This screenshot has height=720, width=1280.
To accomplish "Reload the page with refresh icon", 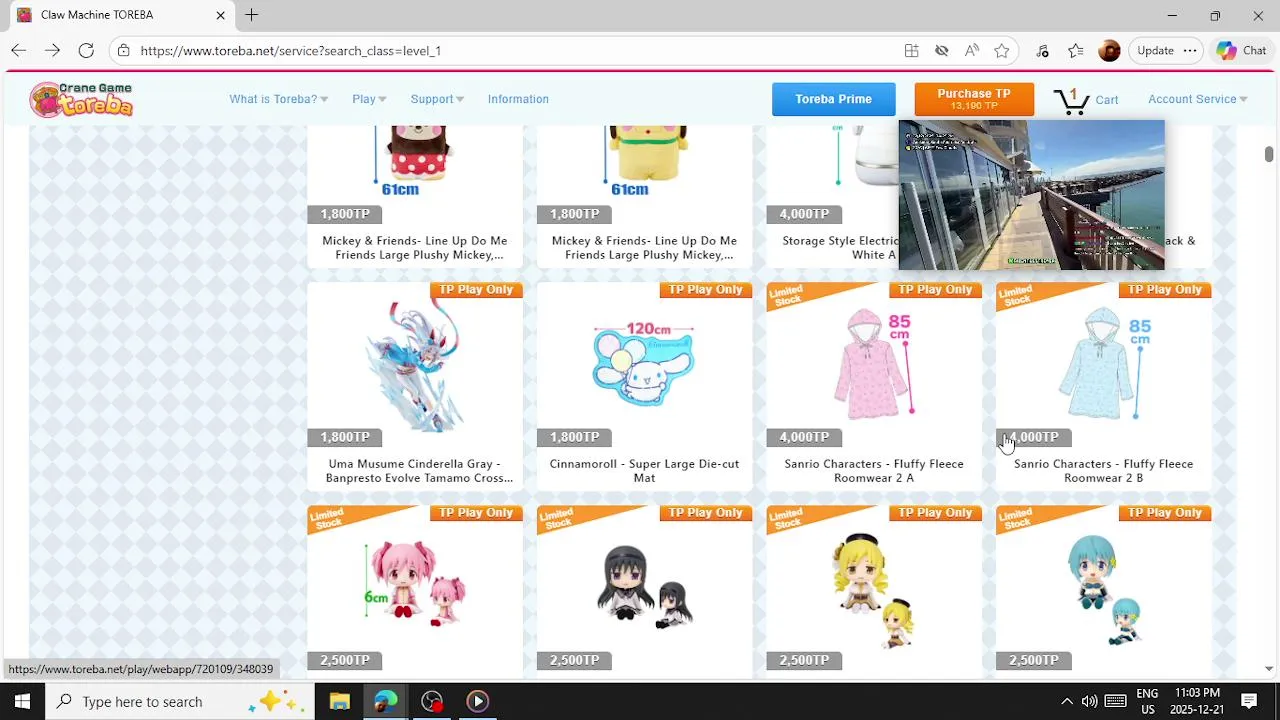I will point(86,50).
